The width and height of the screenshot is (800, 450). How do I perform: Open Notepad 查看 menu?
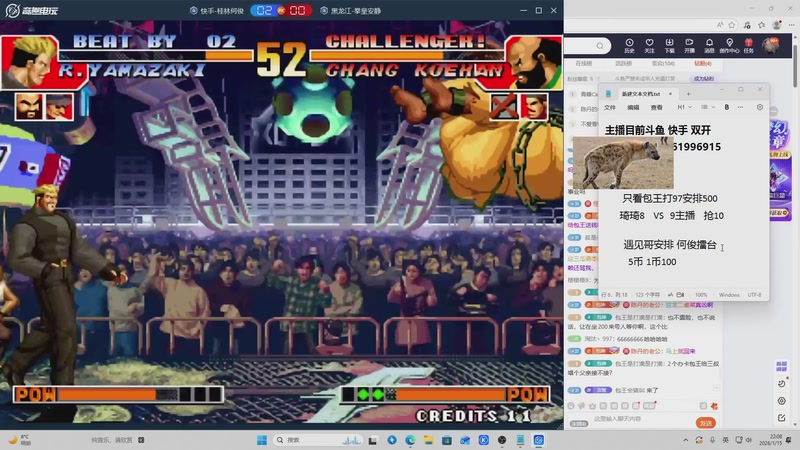657,108
